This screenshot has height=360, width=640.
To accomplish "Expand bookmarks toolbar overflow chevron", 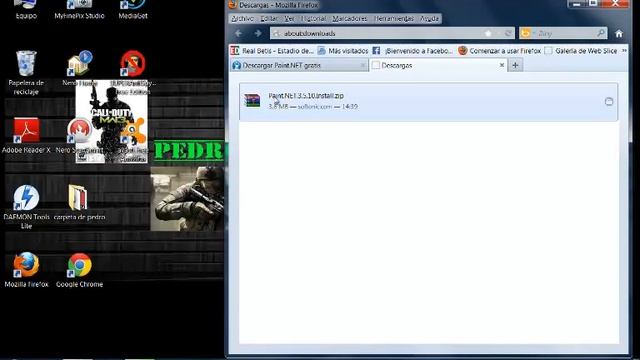I will (624, 51).
